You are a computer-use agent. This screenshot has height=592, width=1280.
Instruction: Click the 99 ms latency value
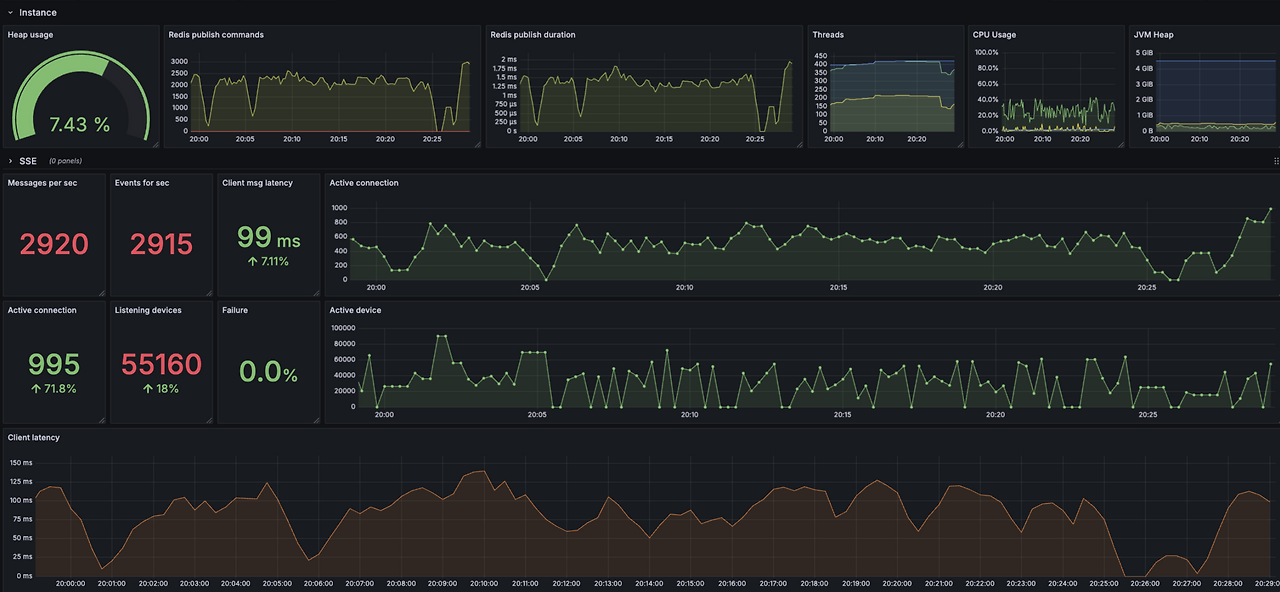(x=269, y=237)
